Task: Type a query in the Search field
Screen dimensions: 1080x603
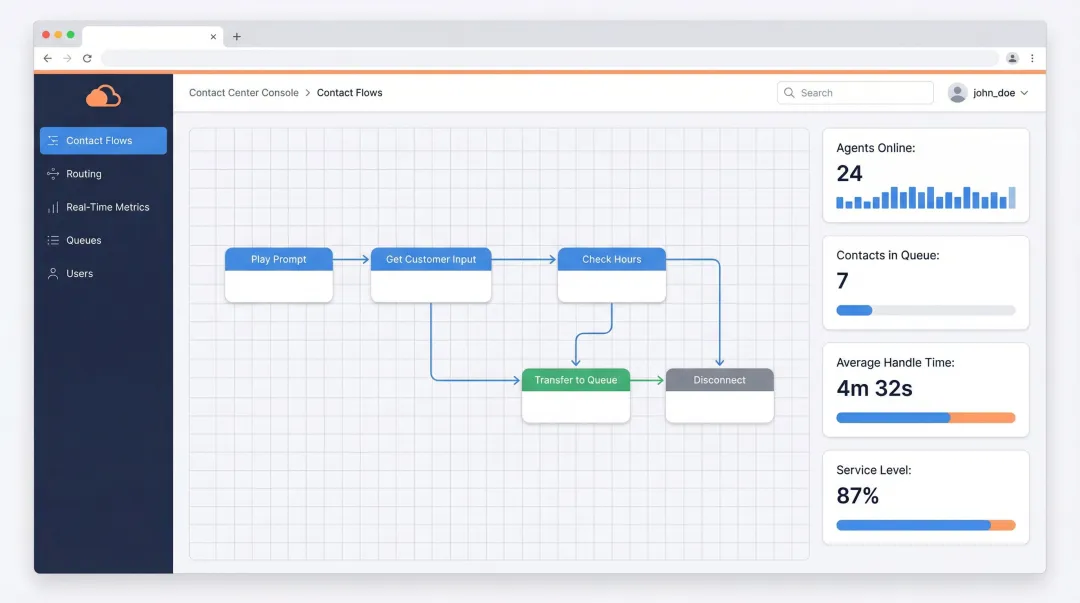Action: 860,92
